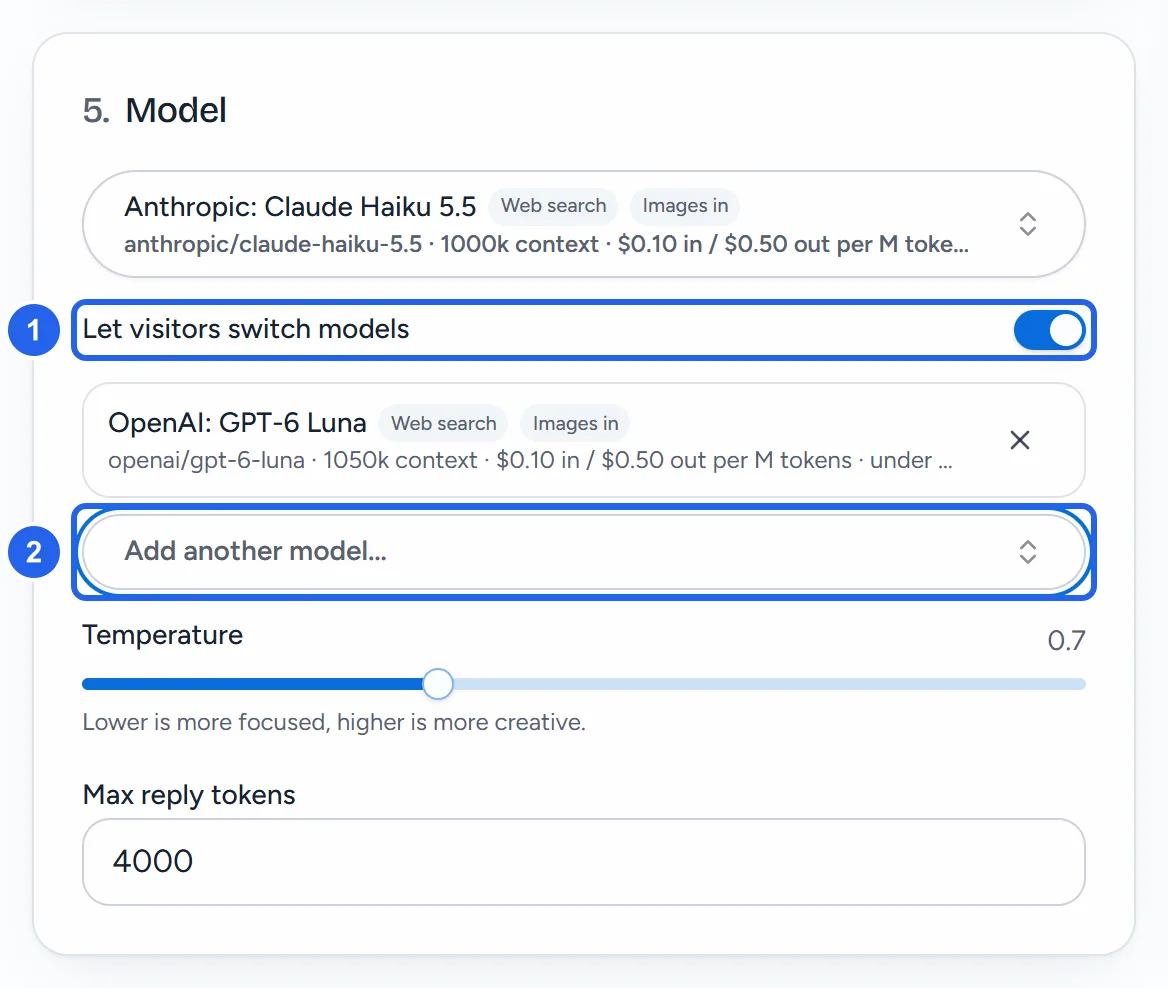
Task: Click the Let visitors switch models label
Action: coord(246,329)
